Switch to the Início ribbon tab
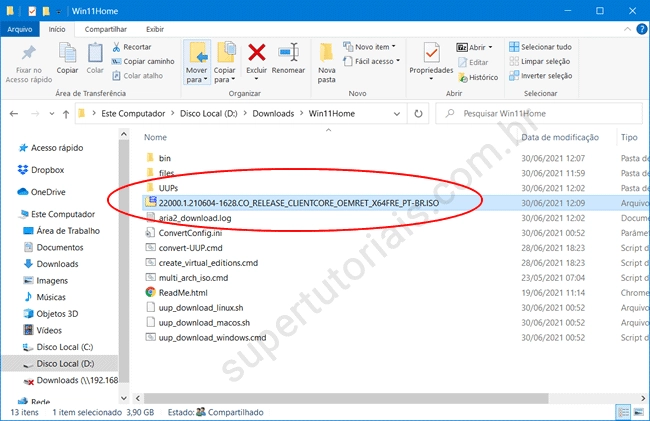 coord(57,29)
